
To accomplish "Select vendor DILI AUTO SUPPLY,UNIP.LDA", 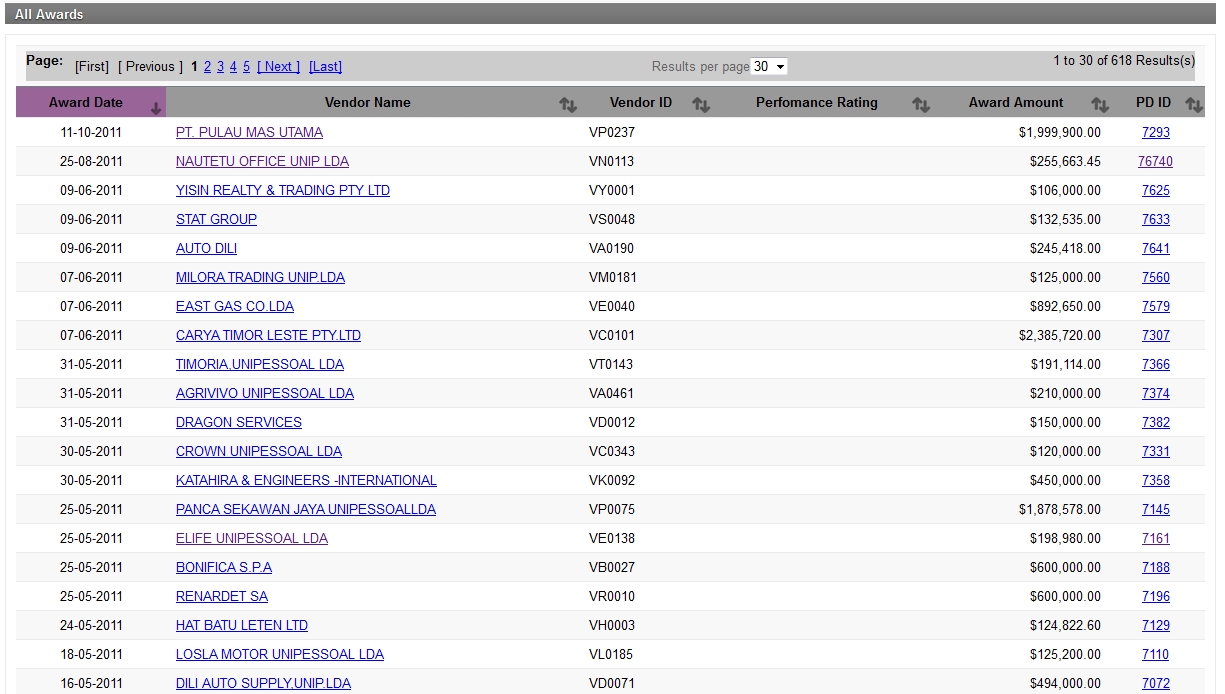I will click(x=263, y=683).
